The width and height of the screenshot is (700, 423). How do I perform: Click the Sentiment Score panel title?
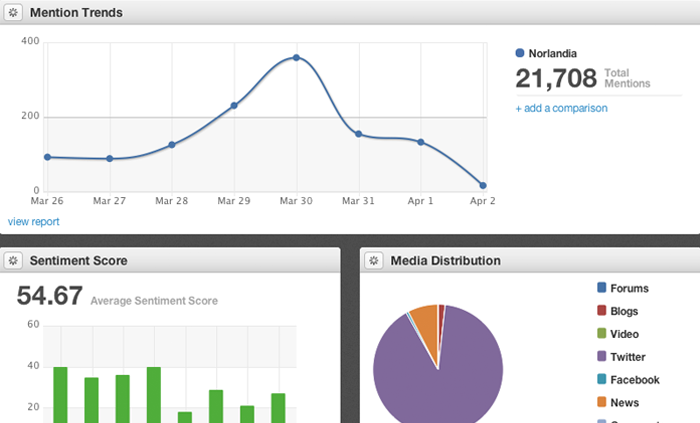(x=79, y=261)
